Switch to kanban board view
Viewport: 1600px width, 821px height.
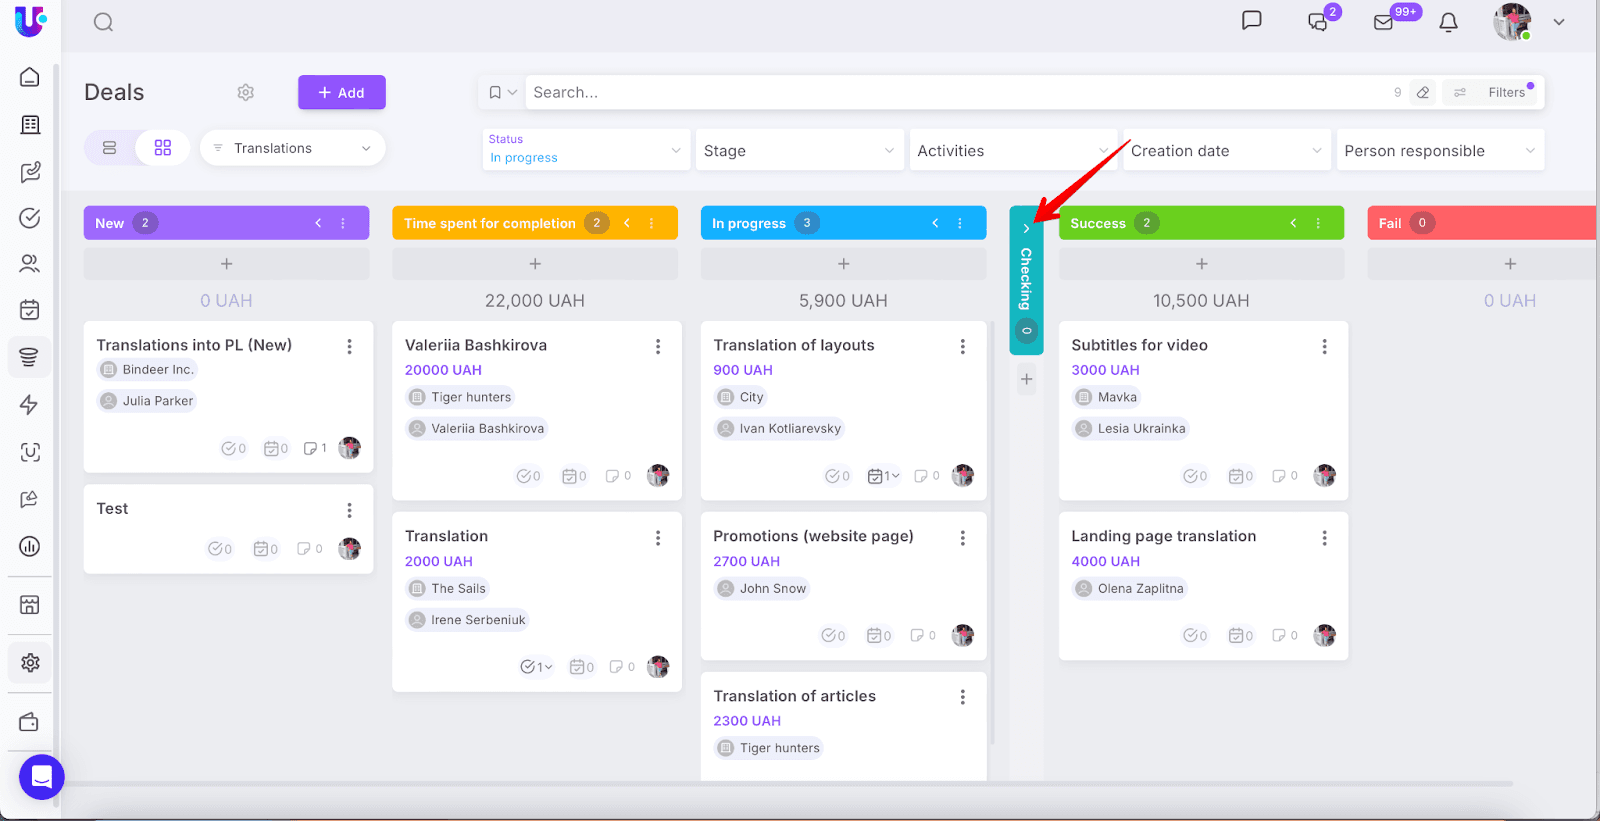[163, 148]
